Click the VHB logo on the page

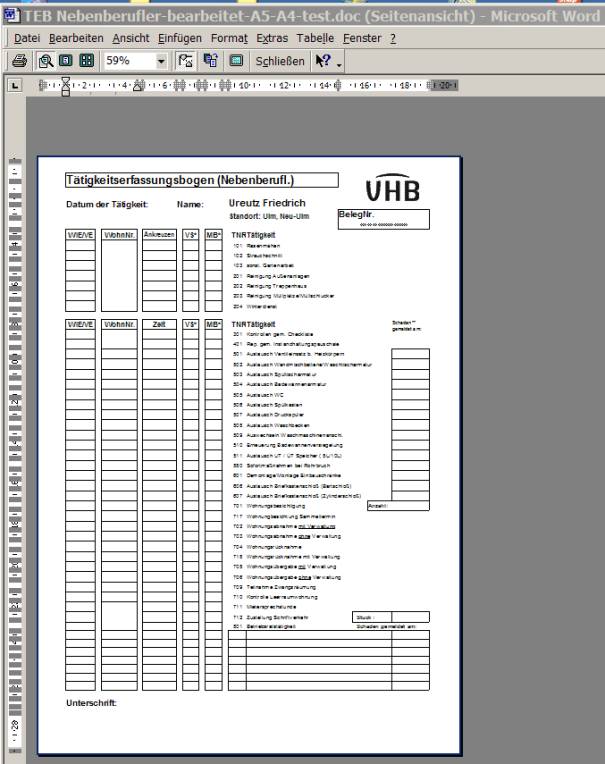(x=393, y=188)
